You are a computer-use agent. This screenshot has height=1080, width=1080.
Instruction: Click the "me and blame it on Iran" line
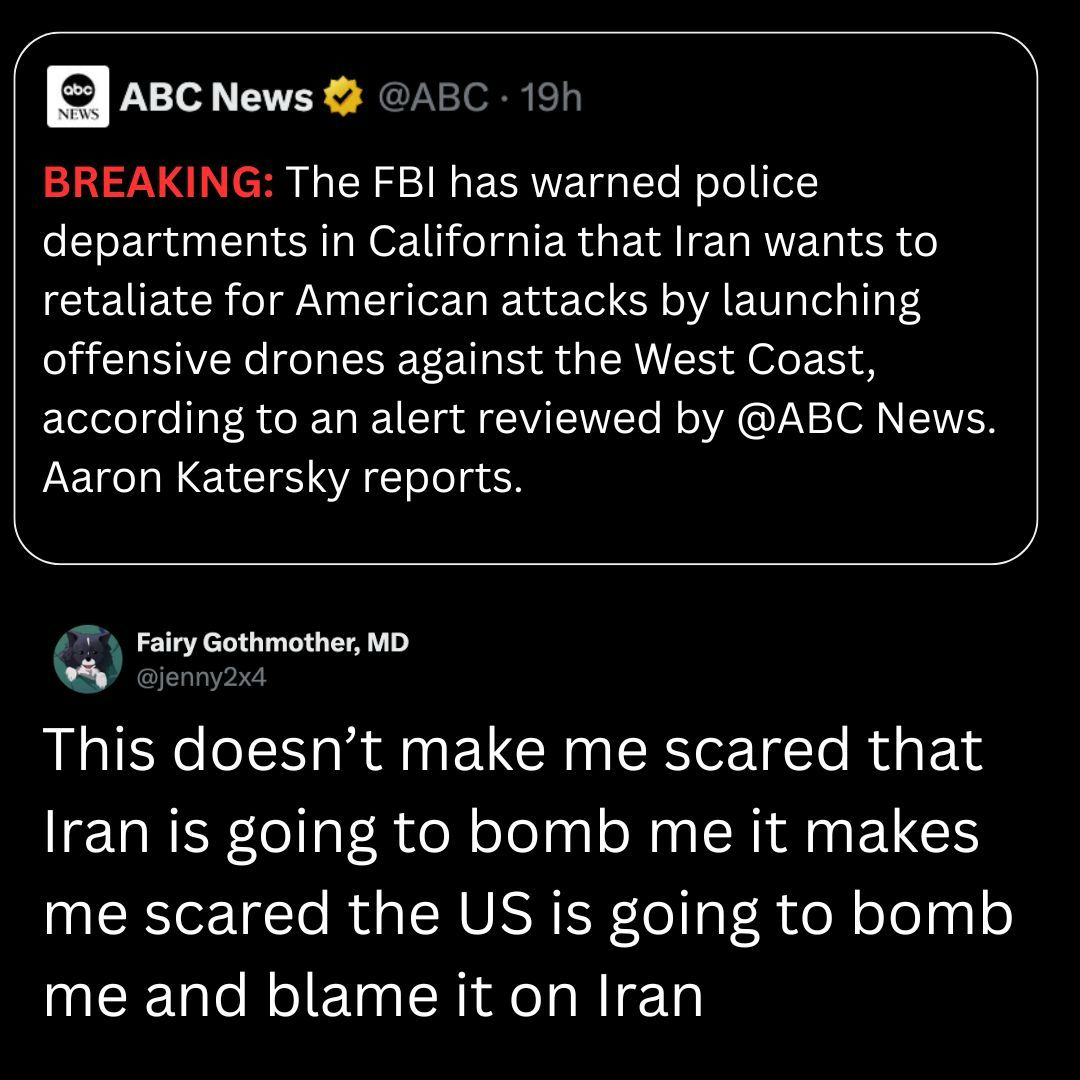(372, 995)
